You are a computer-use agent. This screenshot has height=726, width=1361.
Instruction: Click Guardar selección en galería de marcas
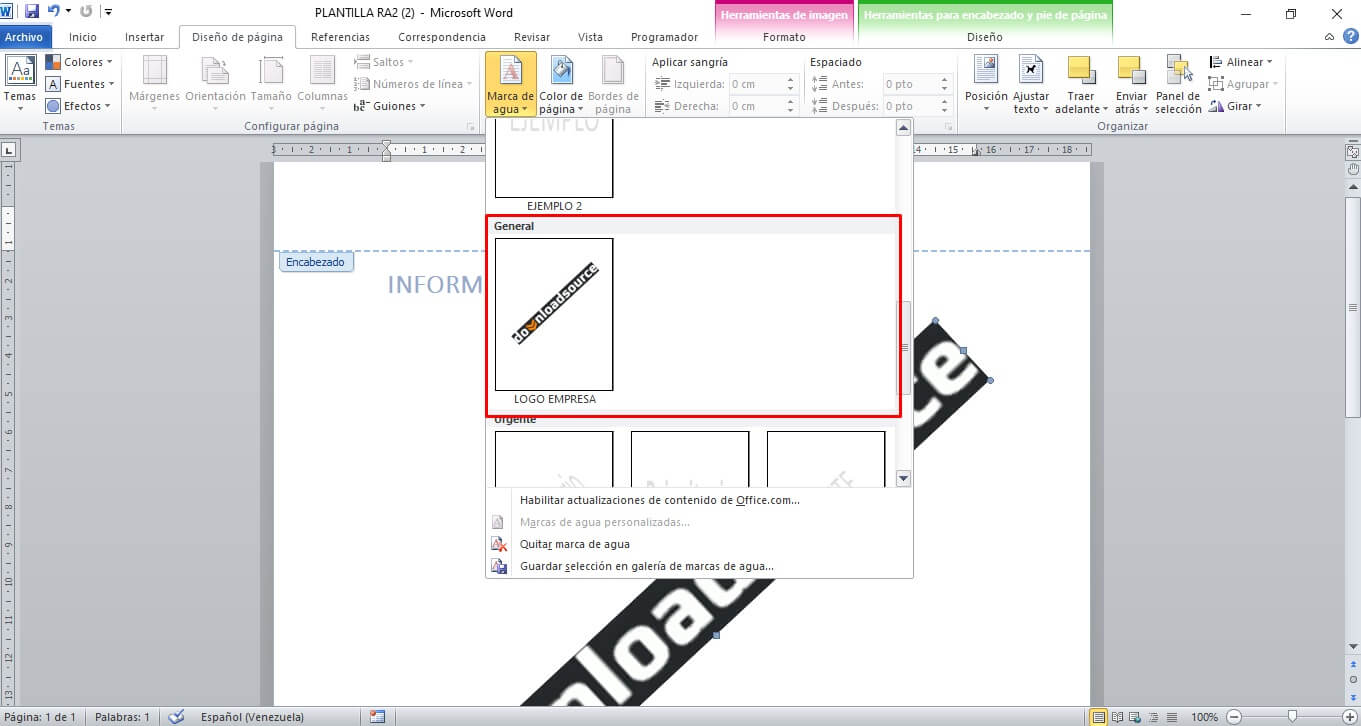[x=647, y=566]
